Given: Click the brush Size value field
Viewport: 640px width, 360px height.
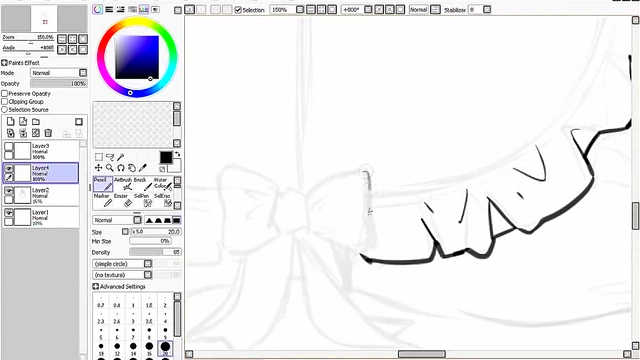Looking at the screenshot, I should [156, 231].
